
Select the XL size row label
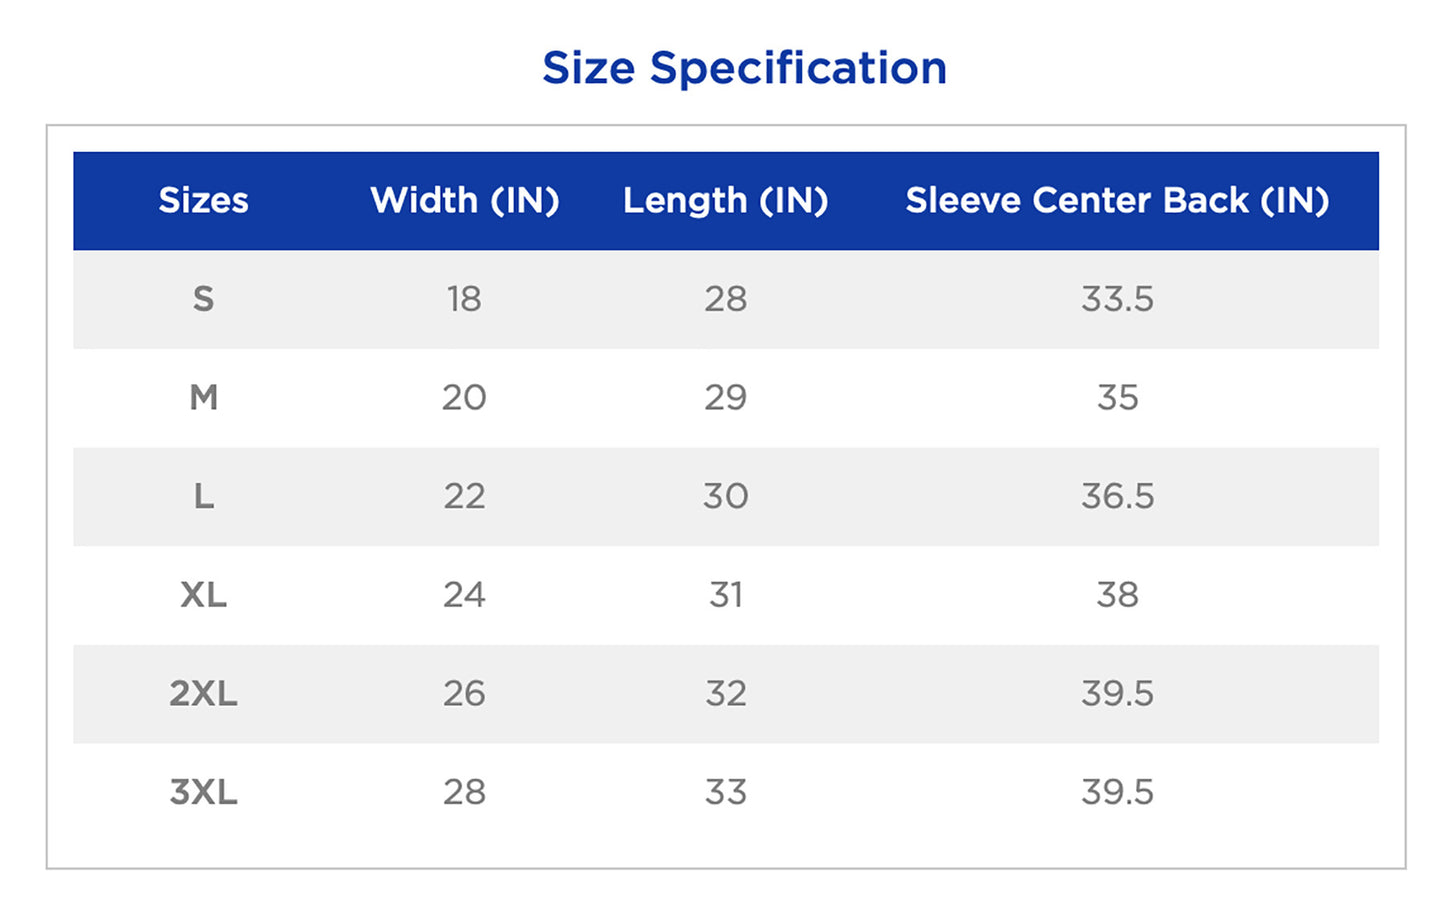(203, 595)
